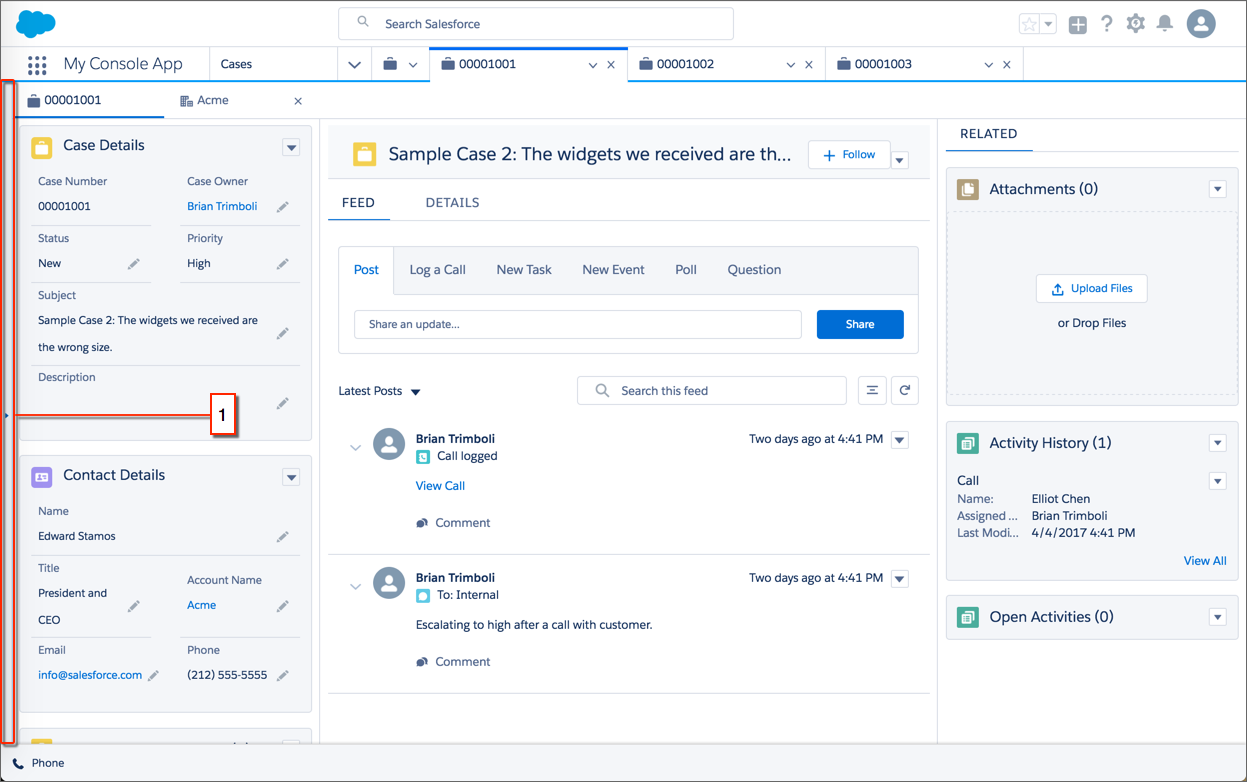Image resolution: width=1247 pixels, height=782 pixels.
Task: Open the global actions plus icon
Action: (x=1077, y=24)
